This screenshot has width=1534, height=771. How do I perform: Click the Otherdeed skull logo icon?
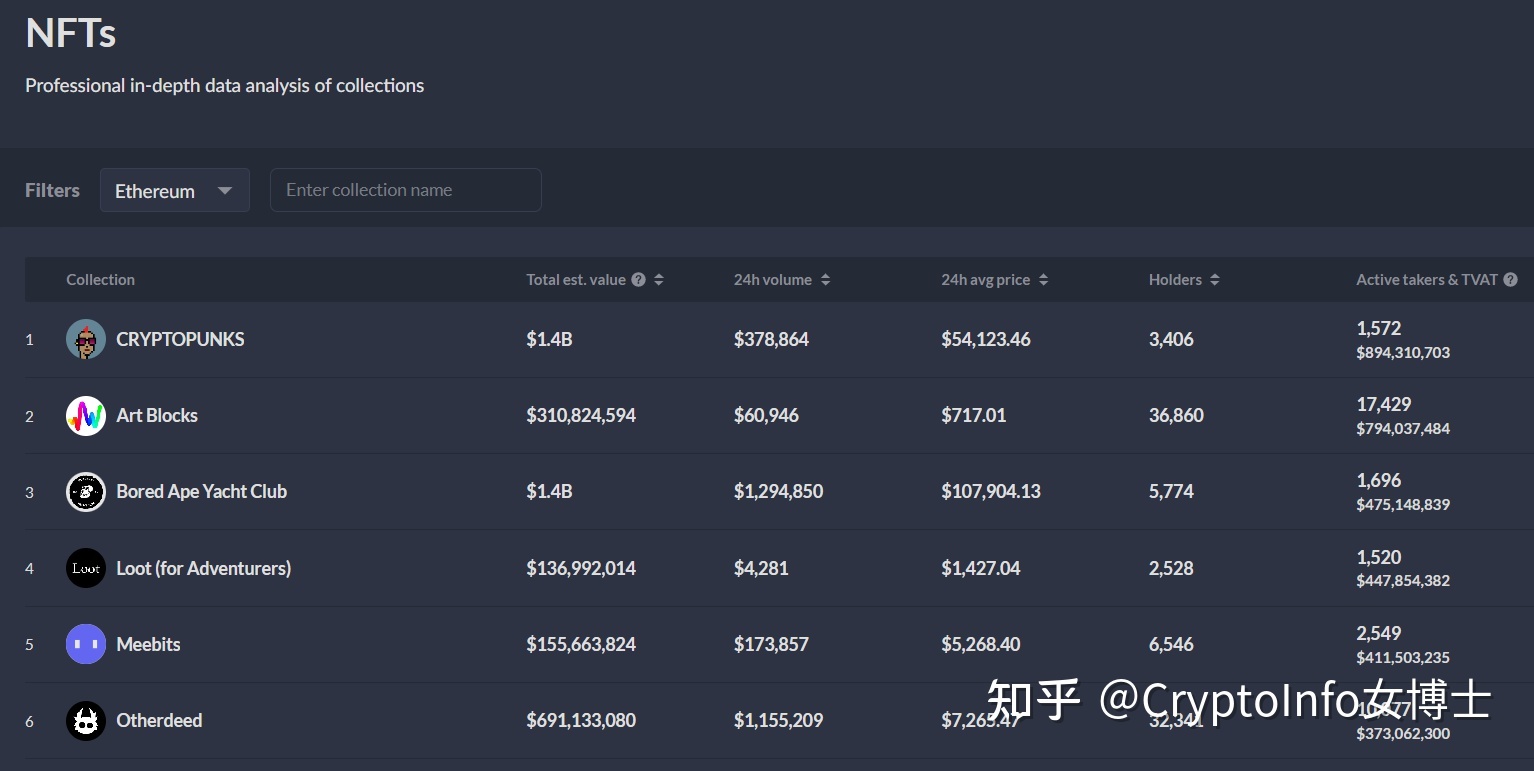coord(86,721)
